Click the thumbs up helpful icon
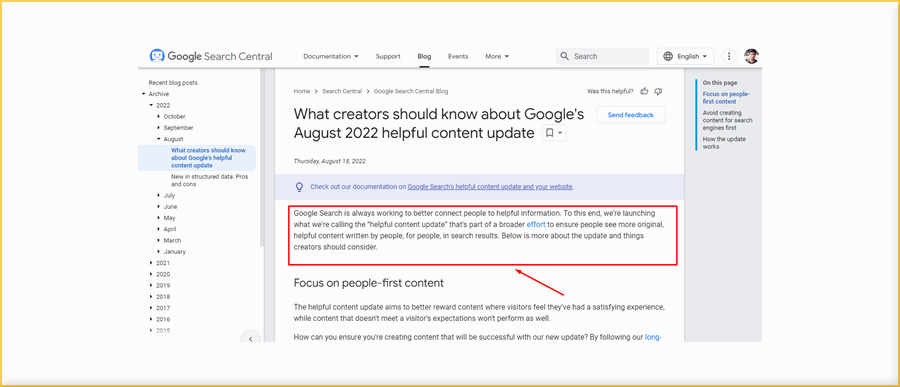This screenshot has height=387, width=900. [x=644, y=91]
